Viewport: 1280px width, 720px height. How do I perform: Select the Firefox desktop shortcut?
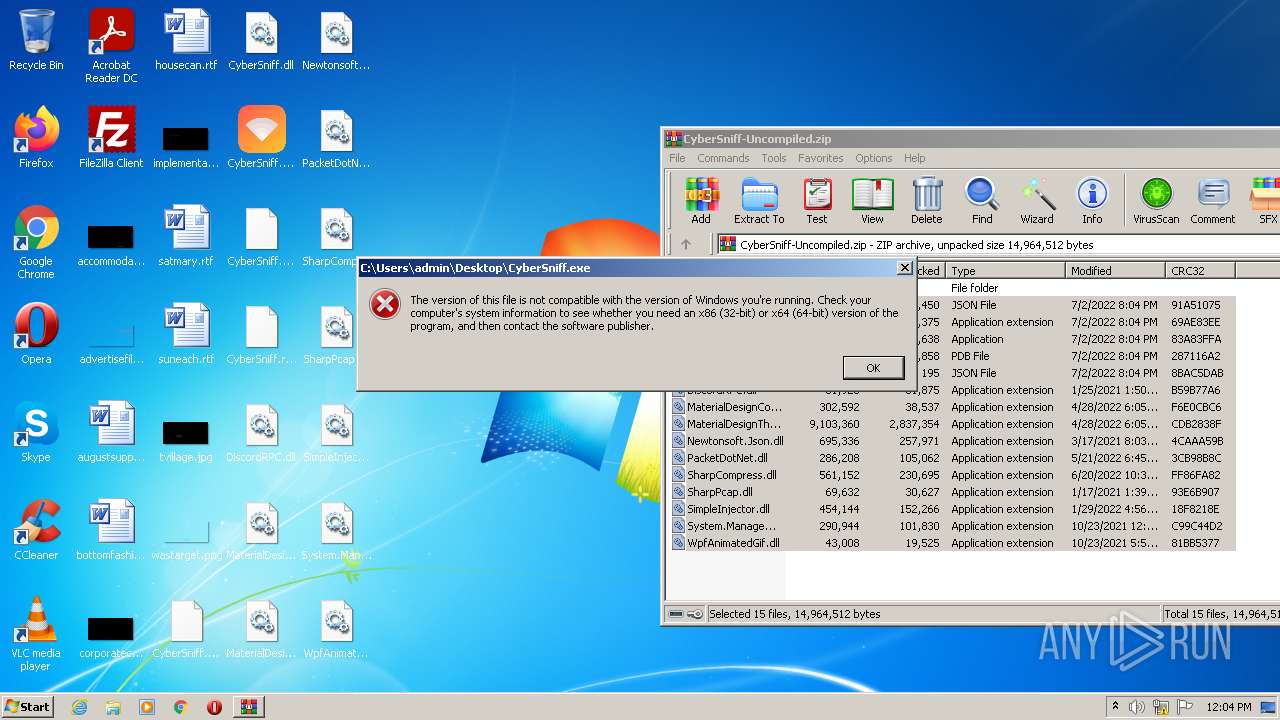[36, 138]
